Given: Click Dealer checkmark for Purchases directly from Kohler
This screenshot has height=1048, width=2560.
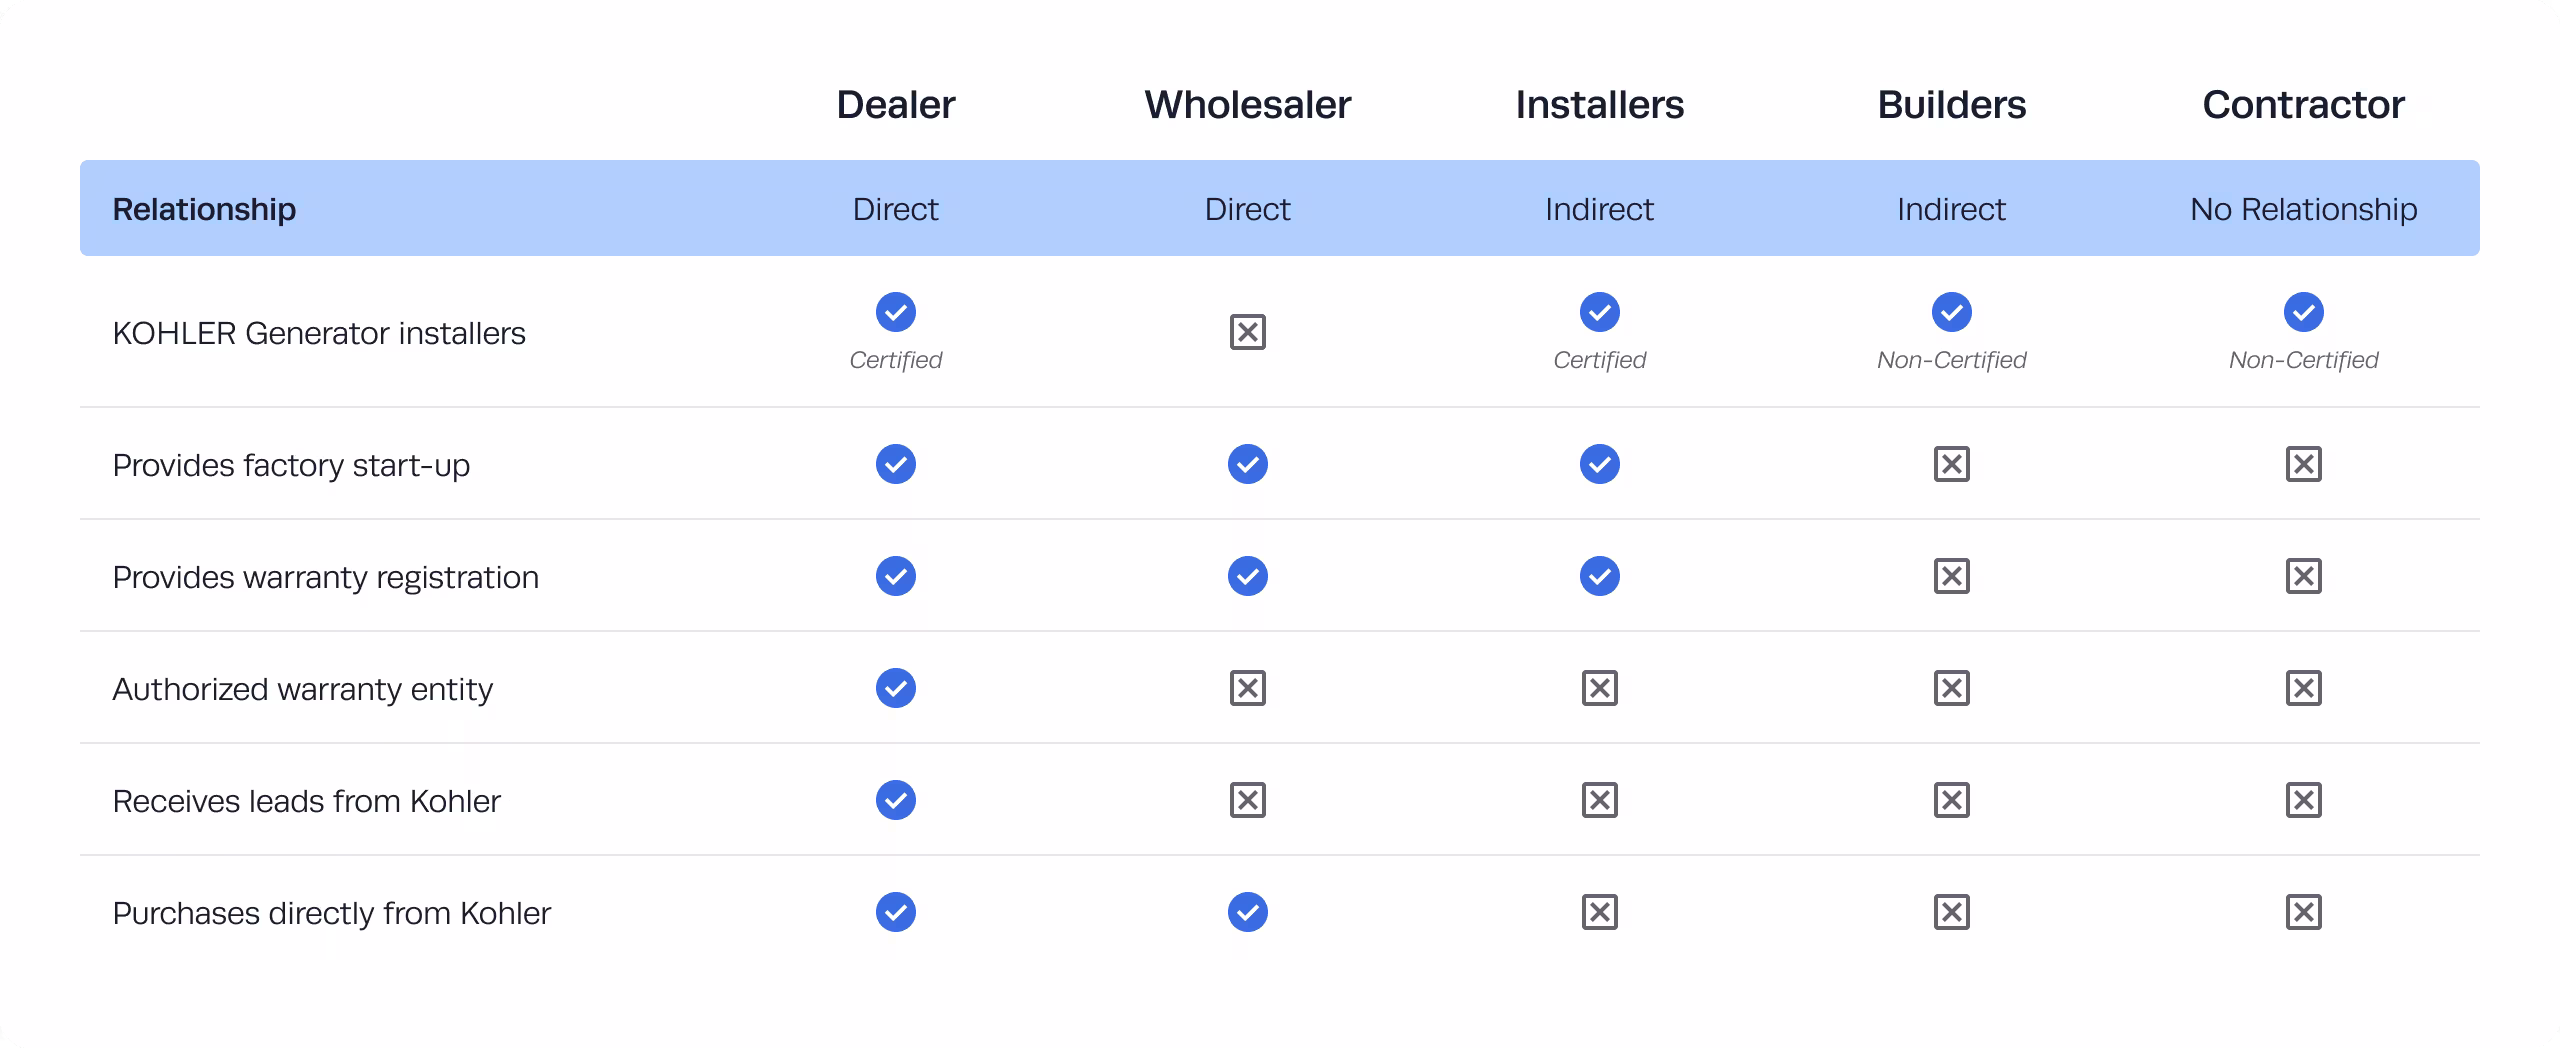Looking at the screenshot, I should pyautogui.click(x=896, y=912).
